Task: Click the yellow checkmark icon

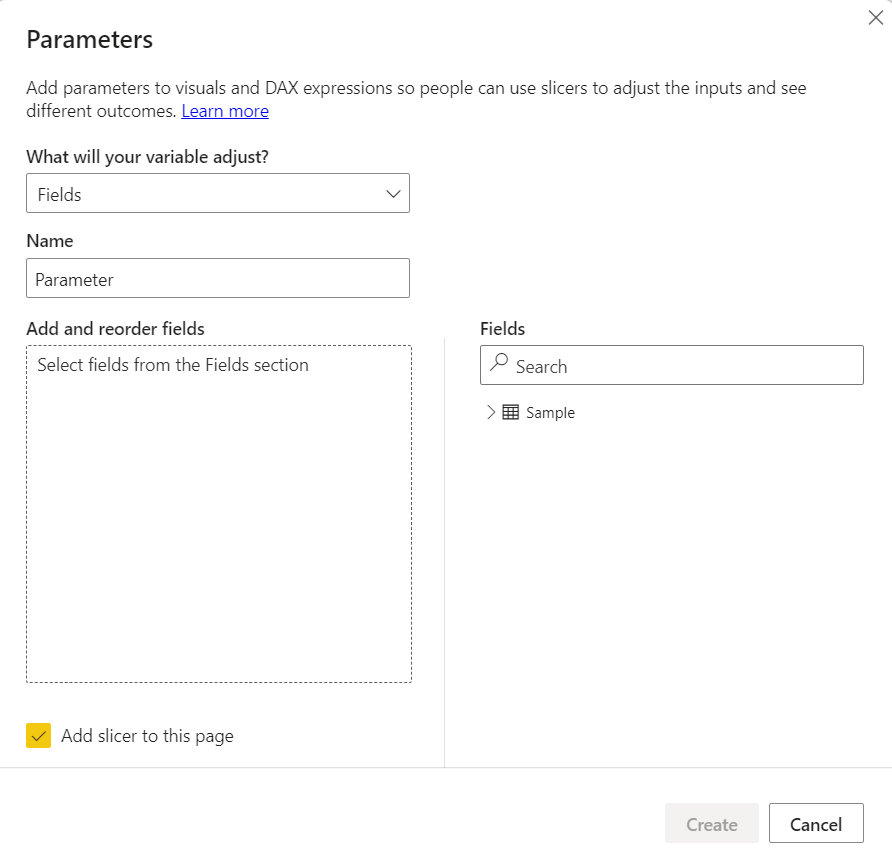Action: [x=38, y=735]
